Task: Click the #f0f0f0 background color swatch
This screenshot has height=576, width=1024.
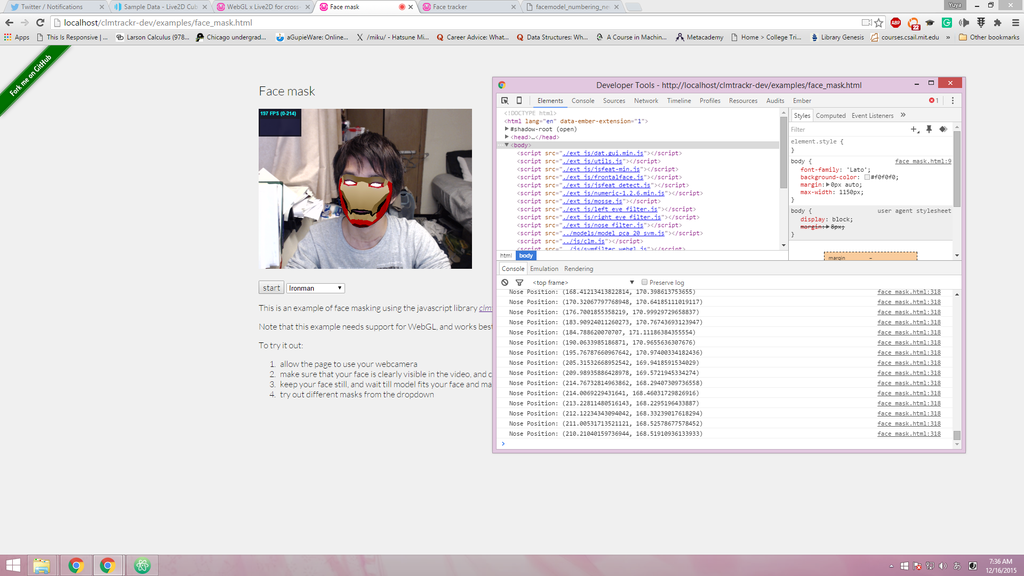Action: [x=867, y=177]
